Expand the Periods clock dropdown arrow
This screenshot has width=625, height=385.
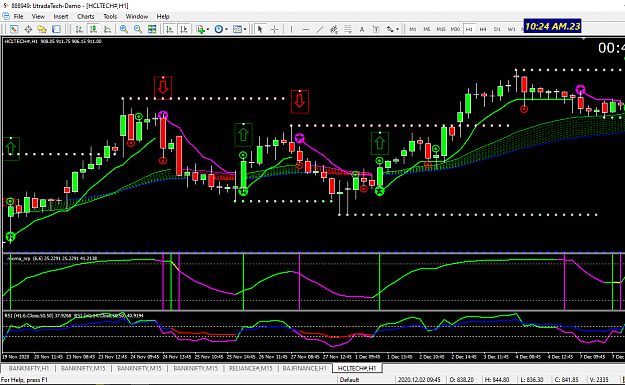click(226, 29)
